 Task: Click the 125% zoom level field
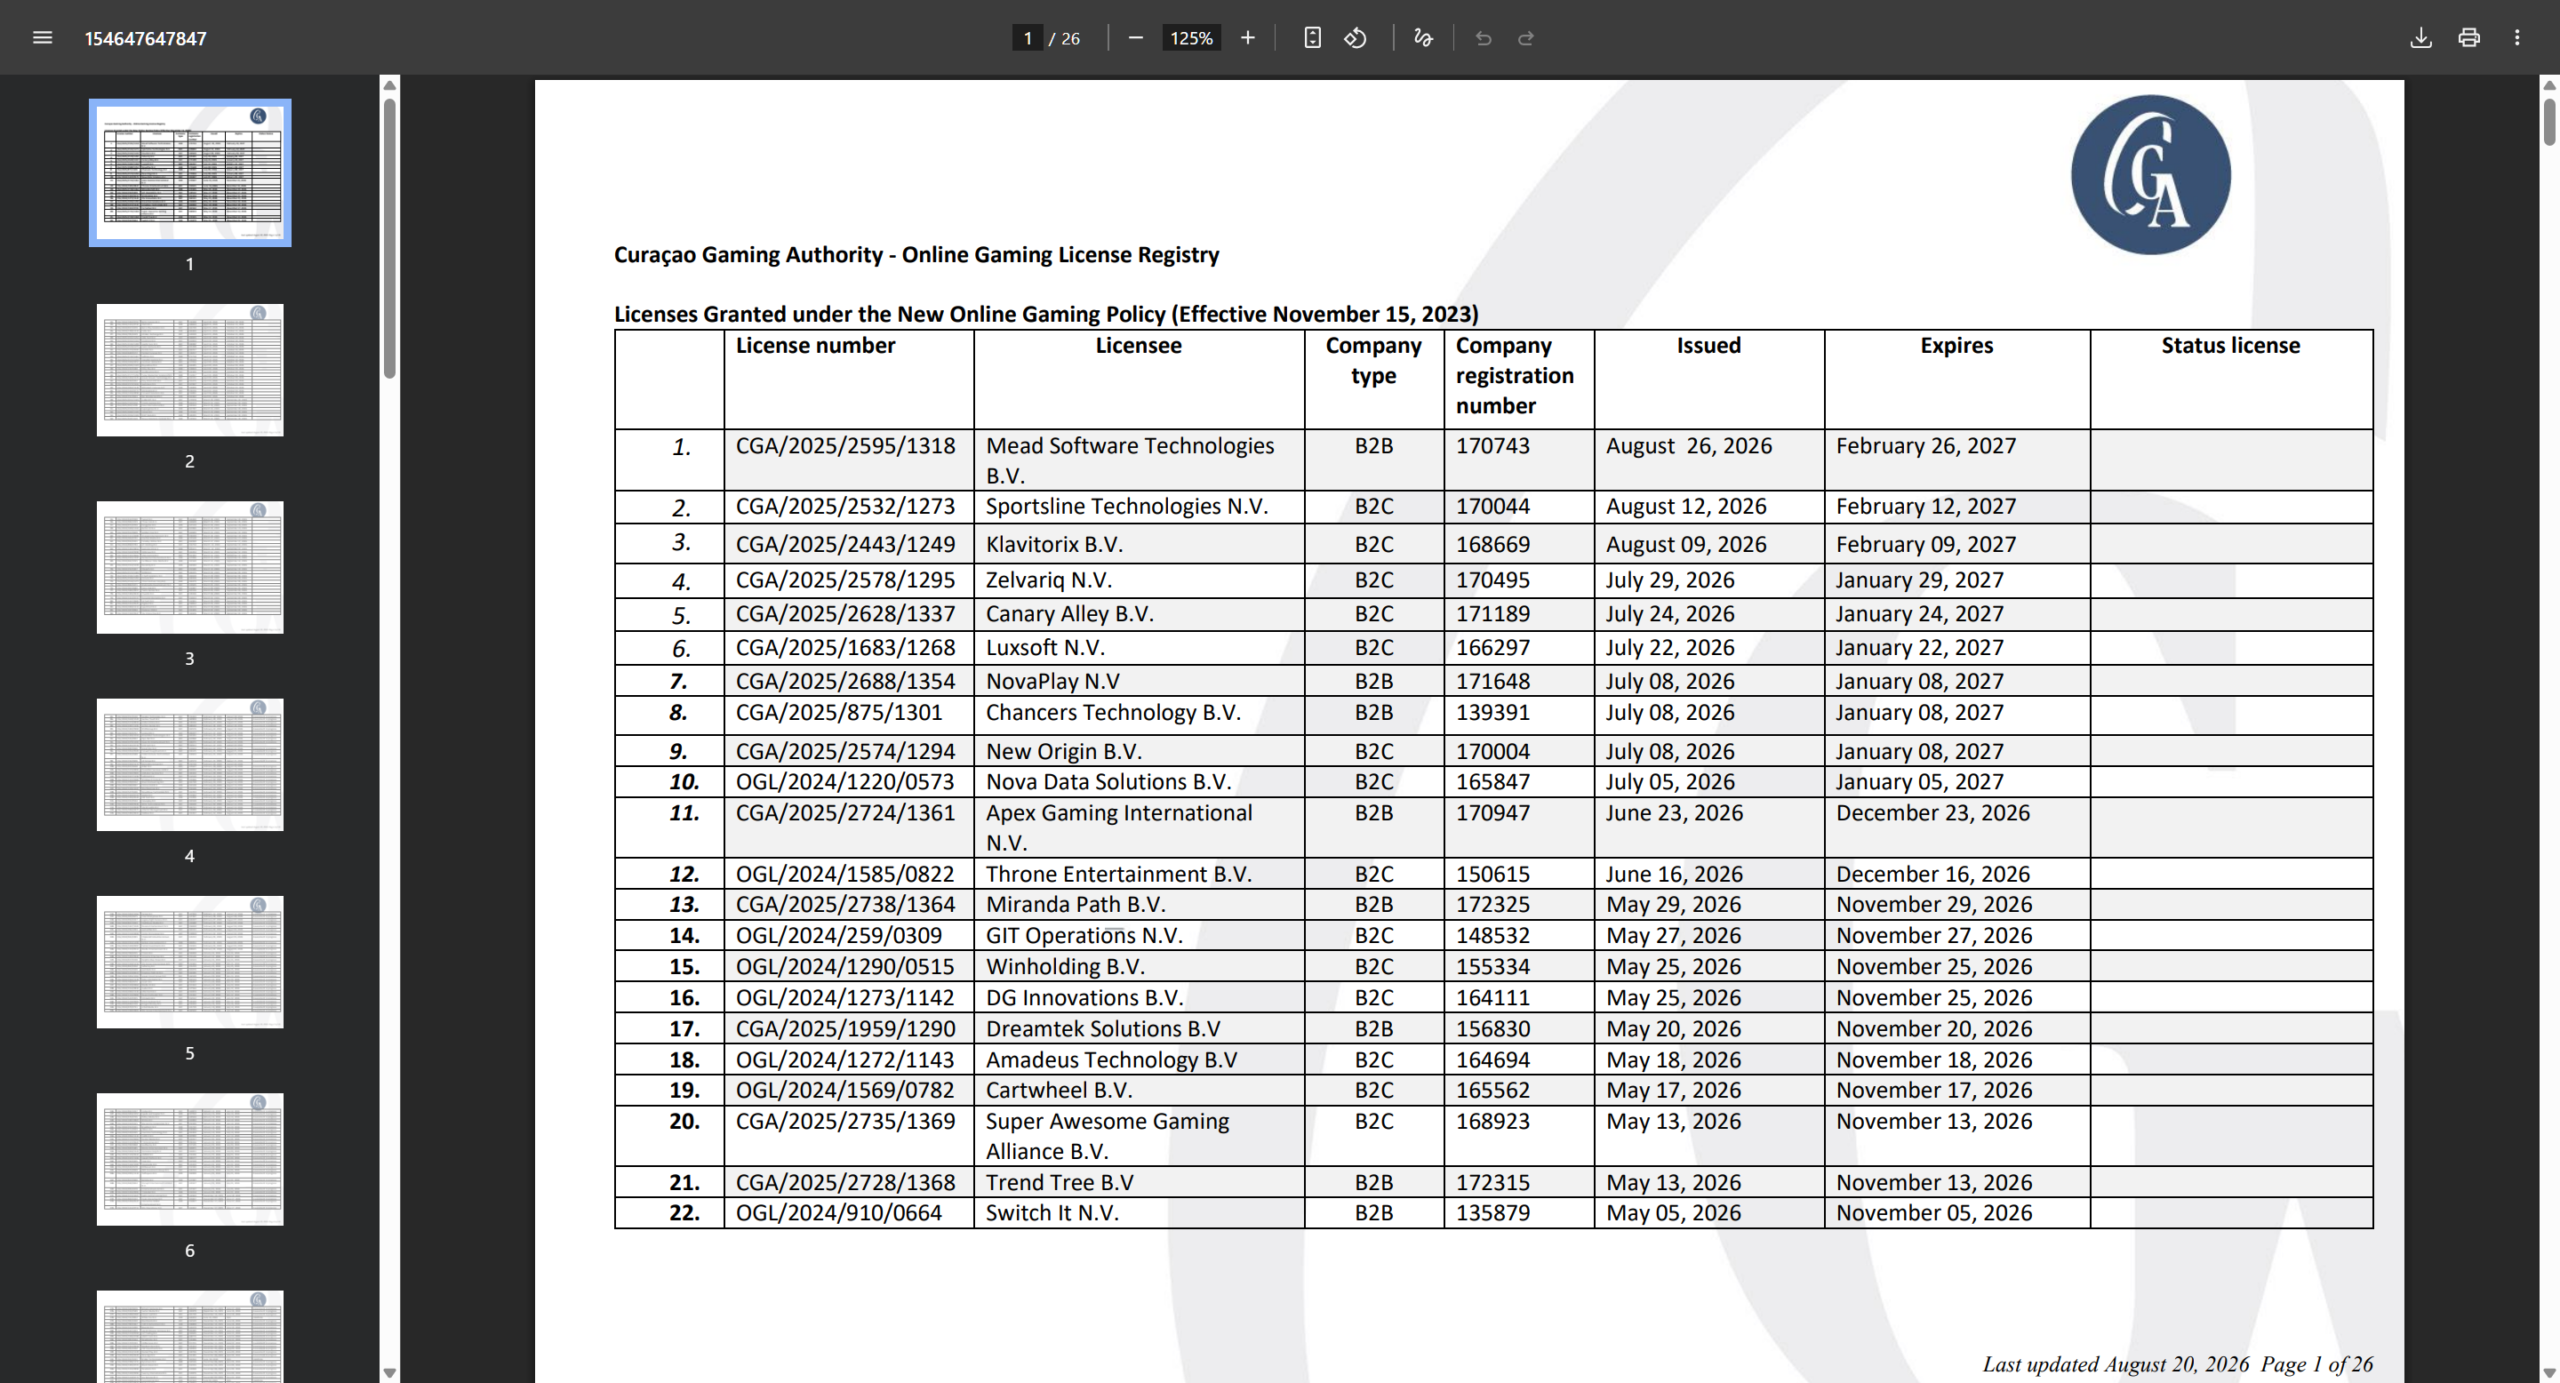pyautogui.click(x=1191, y=38)
